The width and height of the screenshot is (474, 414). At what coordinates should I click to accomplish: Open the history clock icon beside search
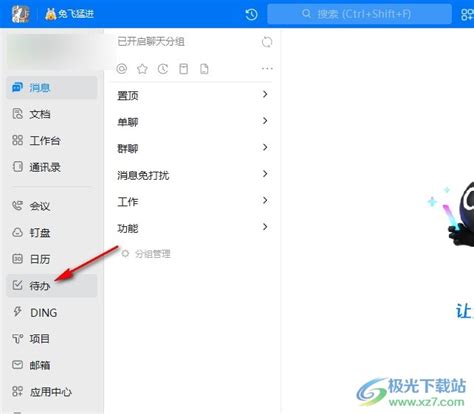tap(251, 14)
